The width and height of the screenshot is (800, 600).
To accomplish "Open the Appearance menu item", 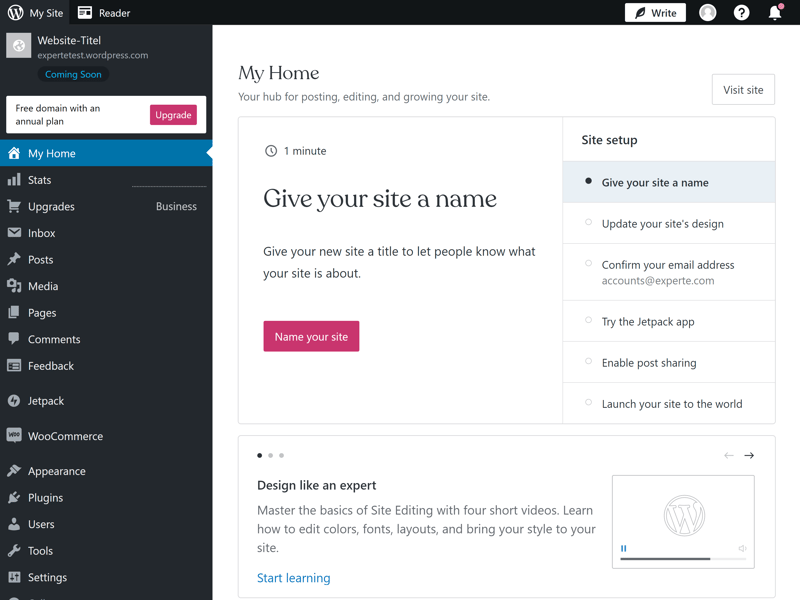I will (x=56, y=471).
